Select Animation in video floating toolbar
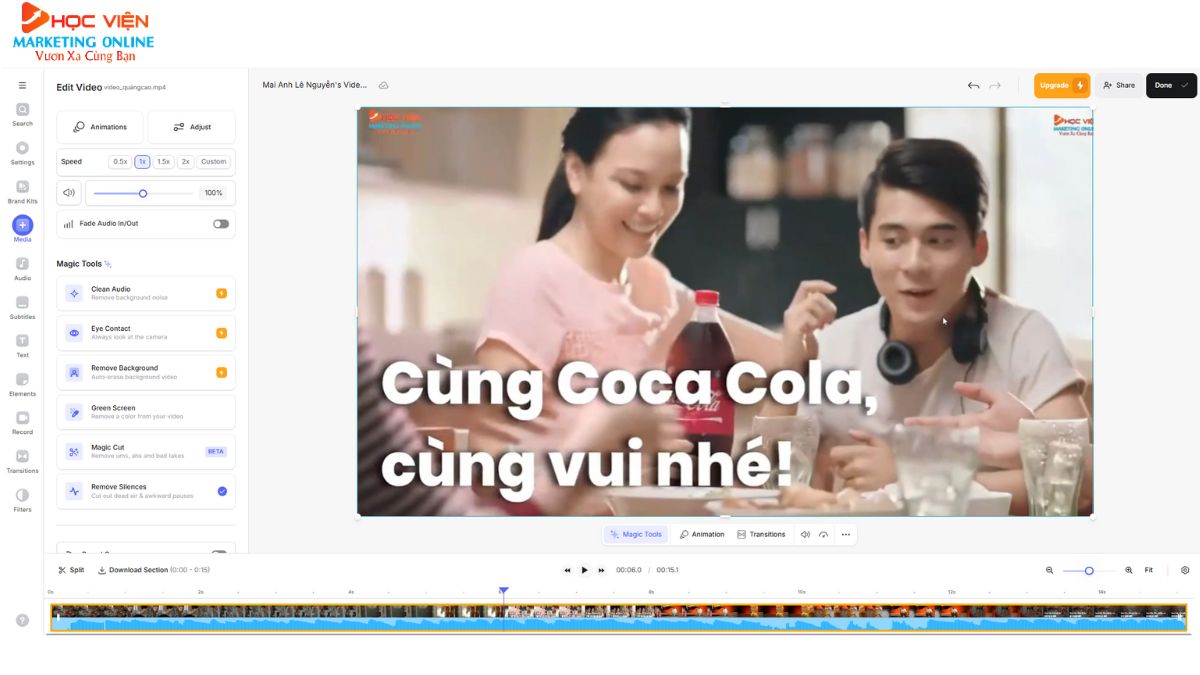Viewport: 1200px width, 675px height. (702, 534)
